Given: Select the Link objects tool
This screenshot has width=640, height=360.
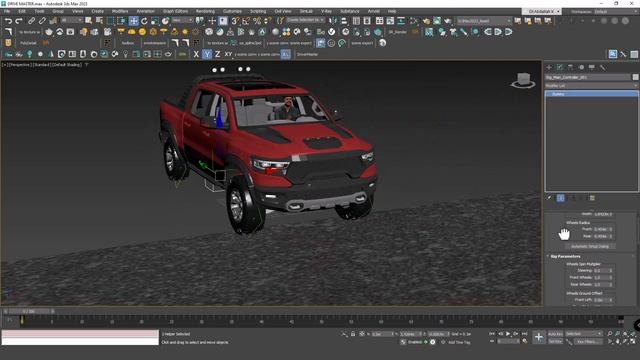Looking at the screenshot, I should click(x=31, y=21).
